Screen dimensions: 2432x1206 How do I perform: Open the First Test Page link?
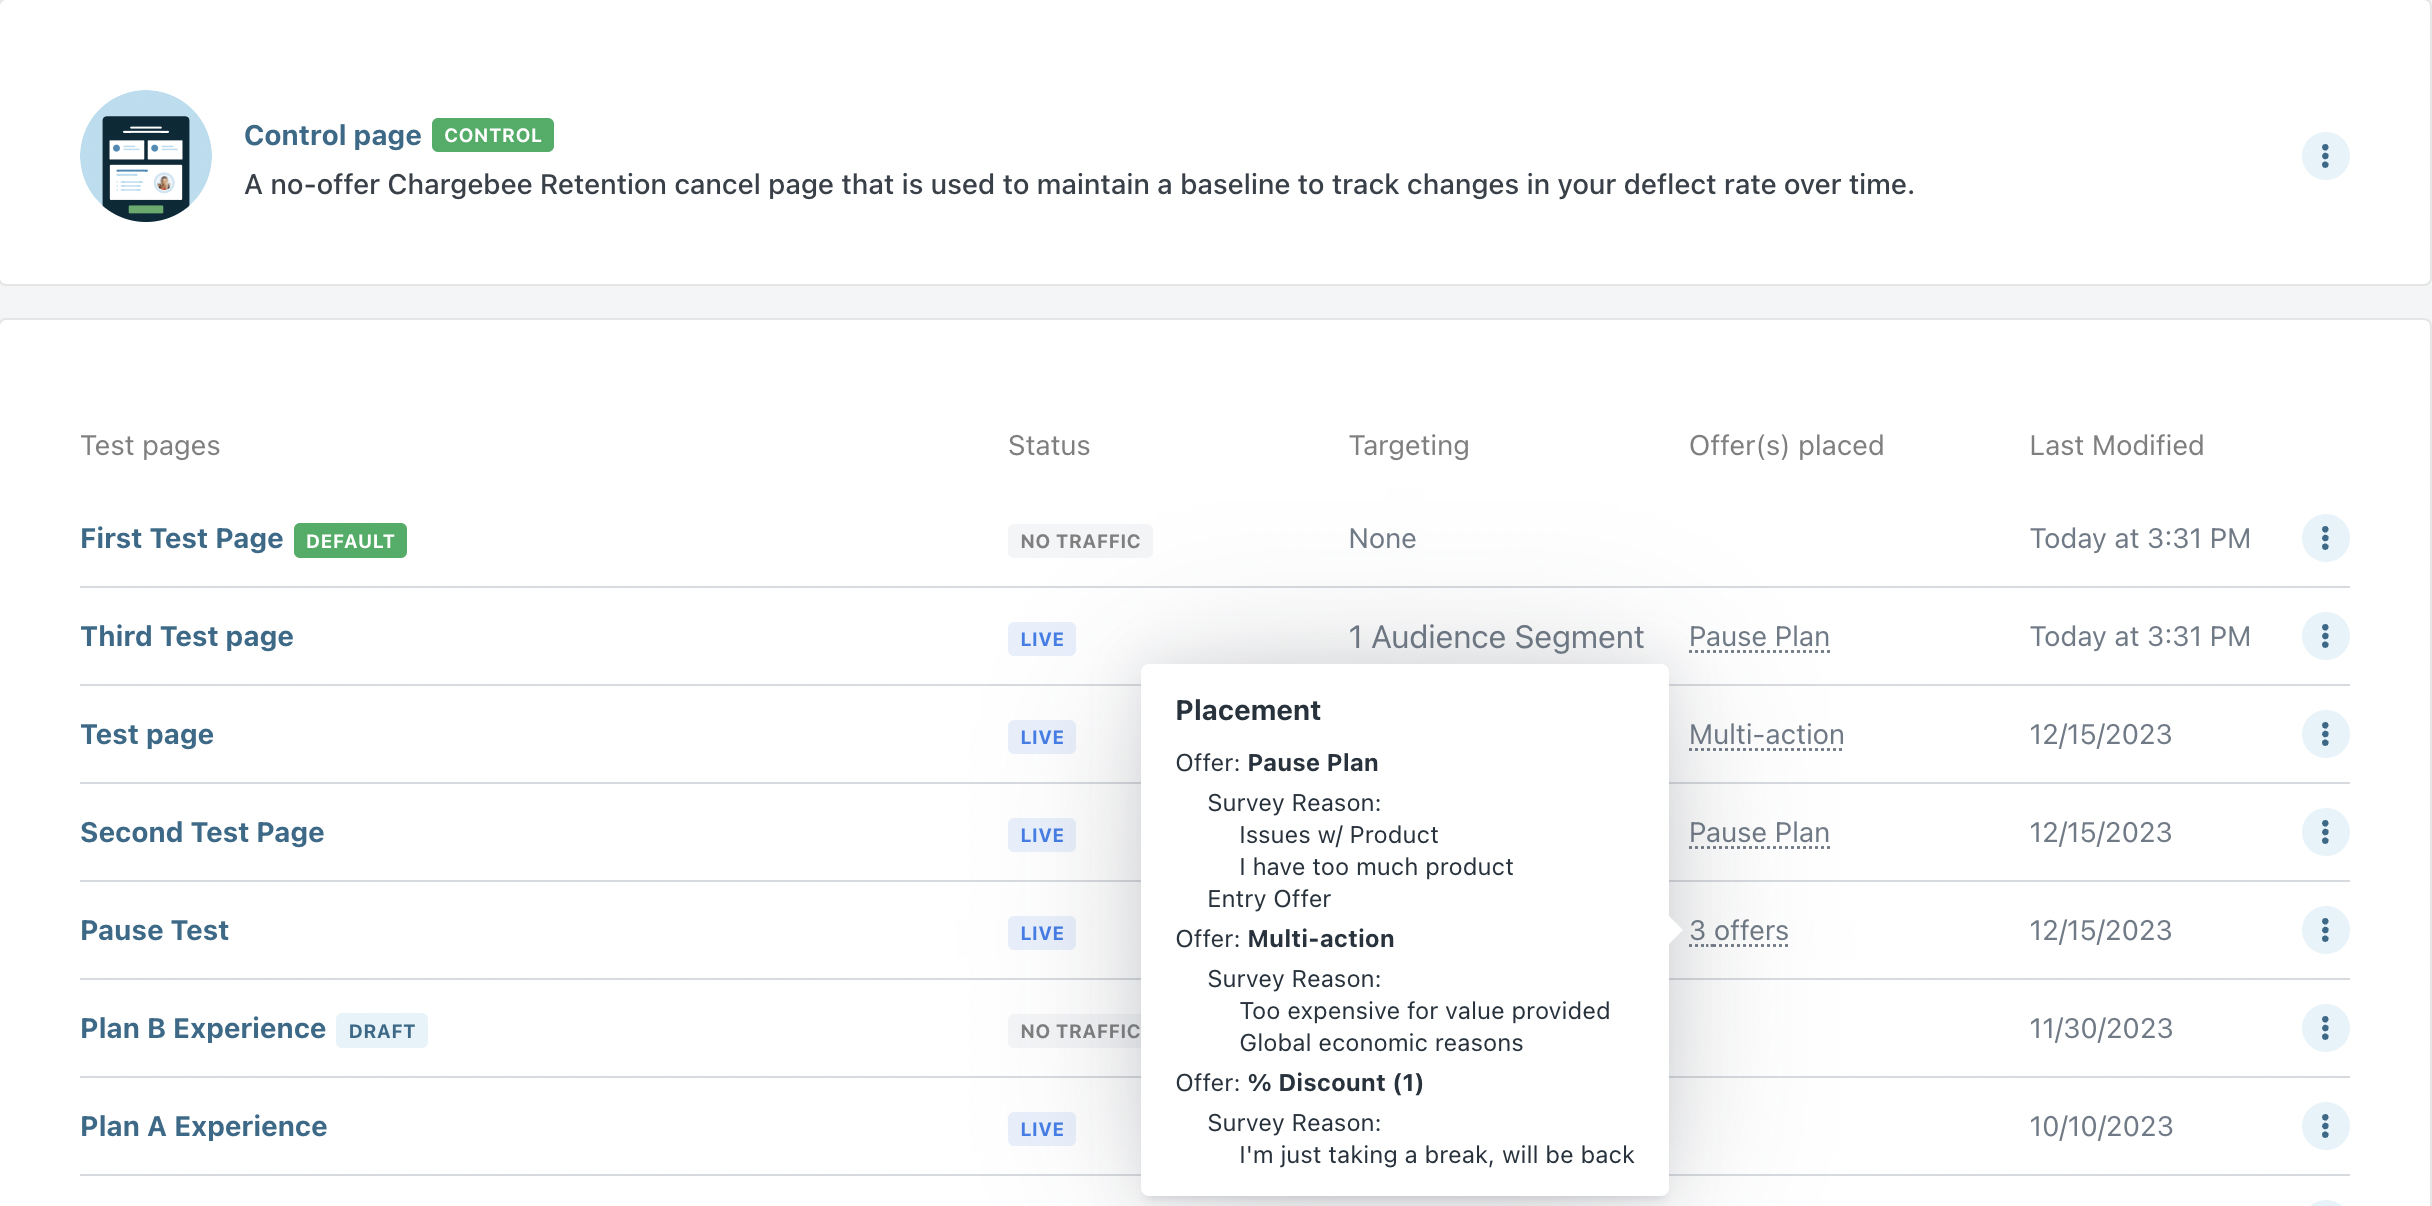click(x=181, y=539)
